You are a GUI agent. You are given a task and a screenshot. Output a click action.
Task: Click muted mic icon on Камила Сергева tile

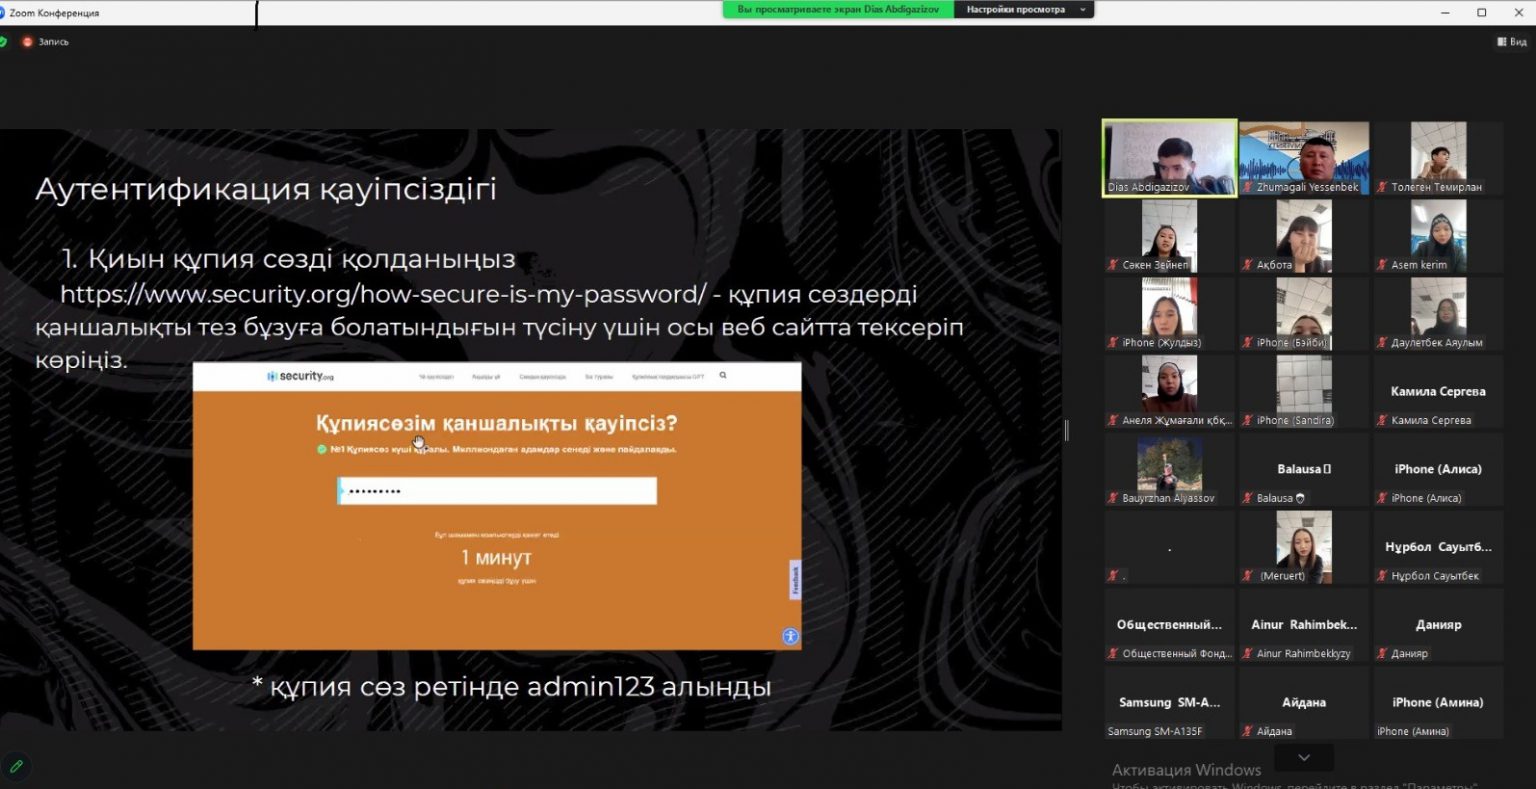(1381, 421)
